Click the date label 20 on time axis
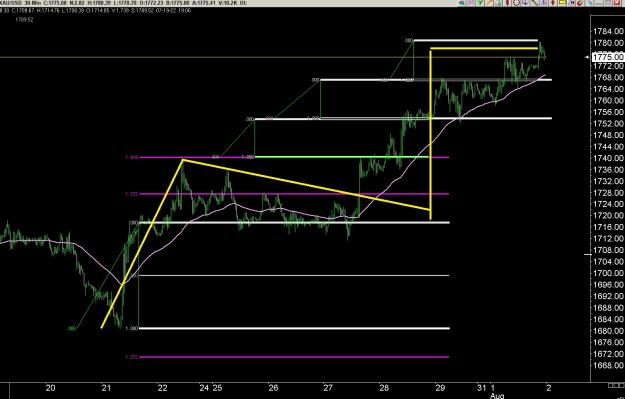The image size is (625, 399). [50, 388]
